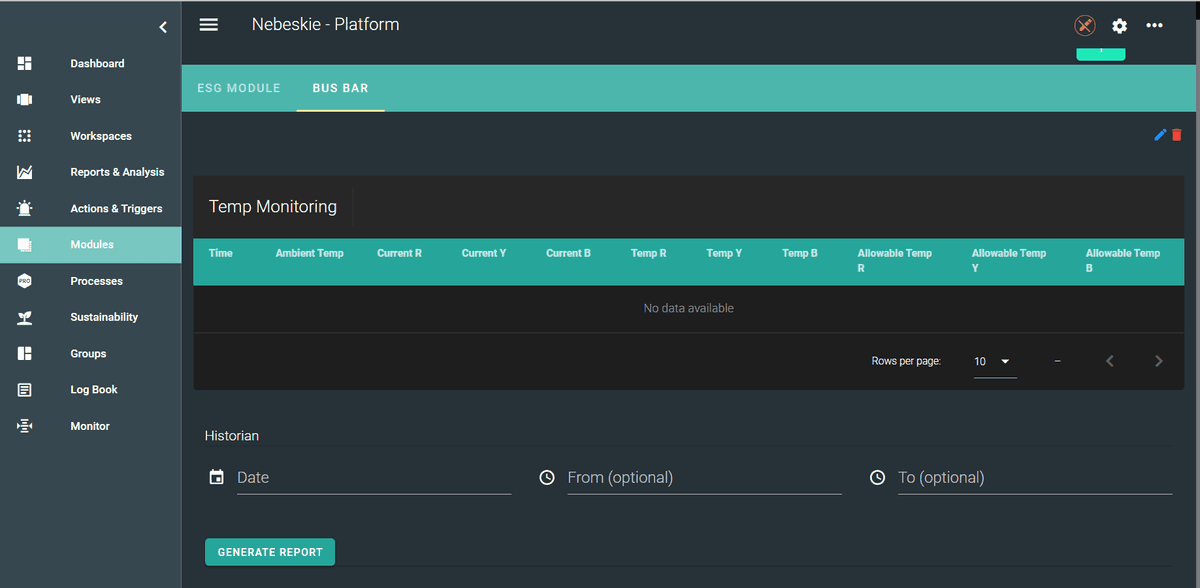The height and width of the screenshot is (588, 1200).
Task: Open the hamburger menu beside Nebeskie - Platform
Action: click(x=208, y=24)
